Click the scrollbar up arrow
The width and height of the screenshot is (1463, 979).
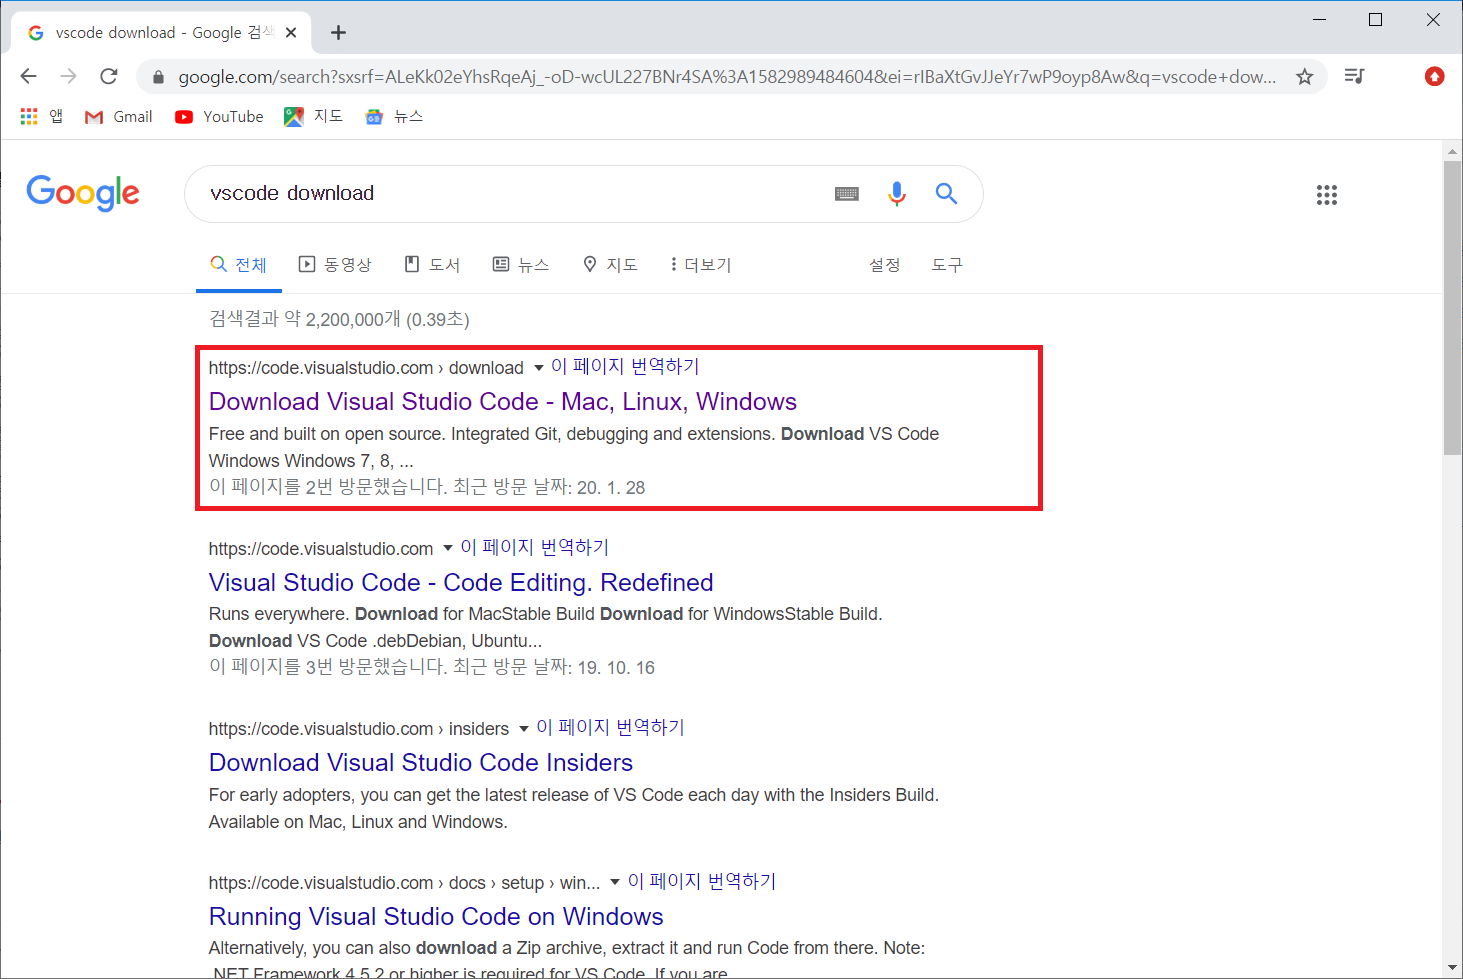pos(1453,152)
